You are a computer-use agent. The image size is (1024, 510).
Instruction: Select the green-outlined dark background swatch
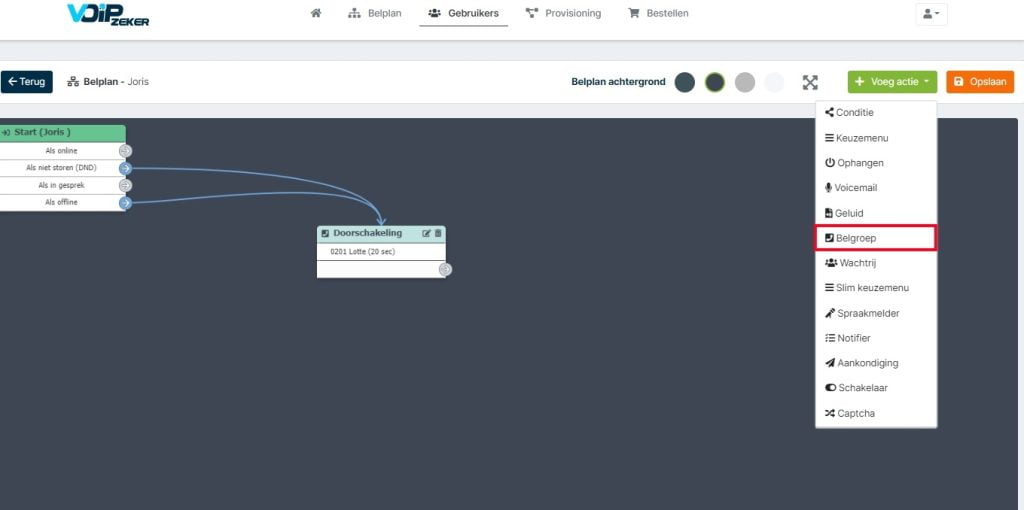[x=715, y=82]
